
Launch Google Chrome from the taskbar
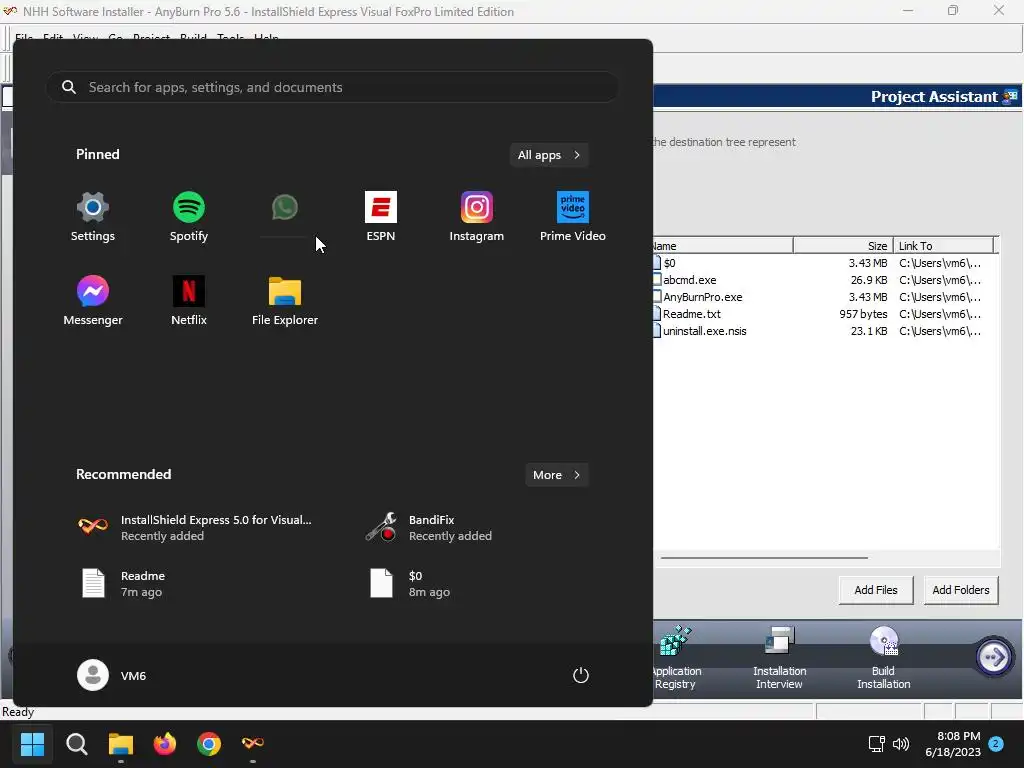tap(209, 744)
